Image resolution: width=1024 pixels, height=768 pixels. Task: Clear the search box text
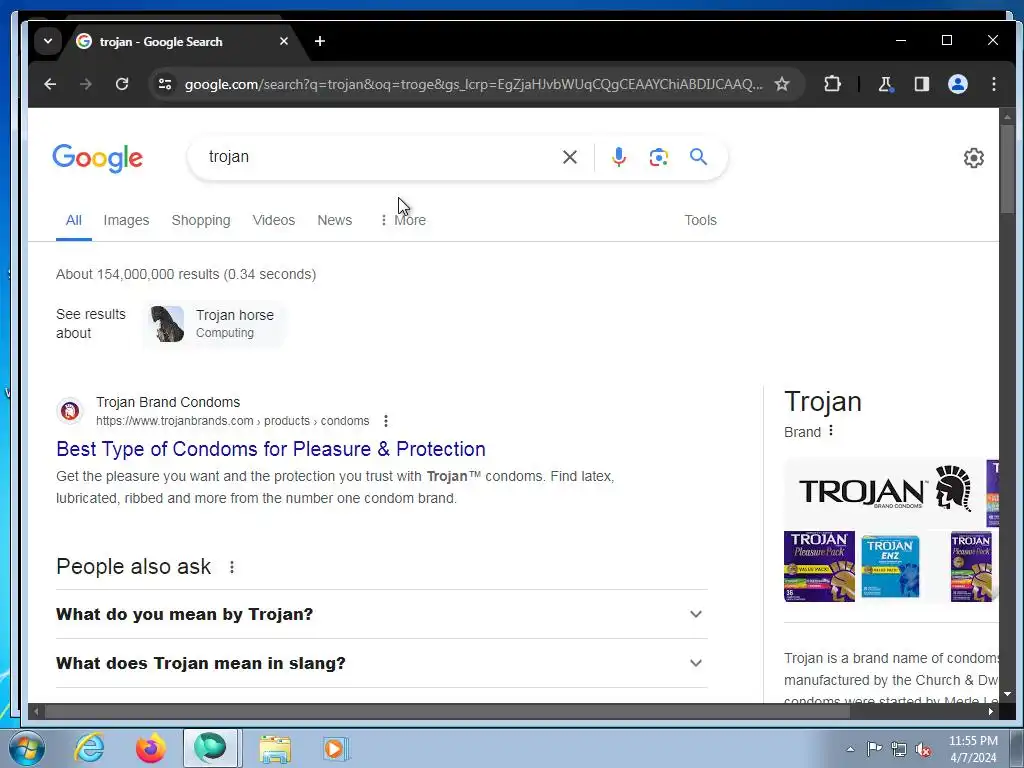569,157
